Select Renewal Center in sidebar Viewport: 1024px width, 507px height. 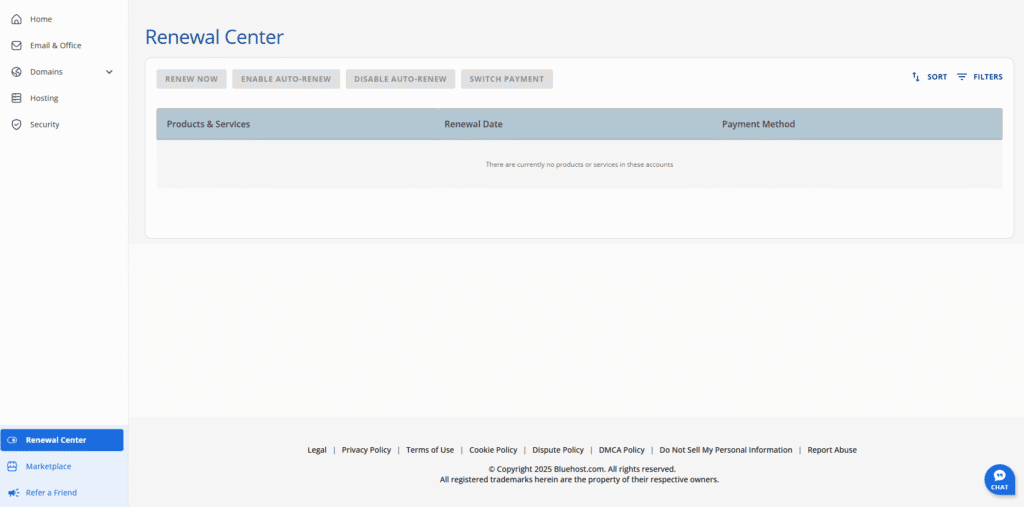[62, 440]
